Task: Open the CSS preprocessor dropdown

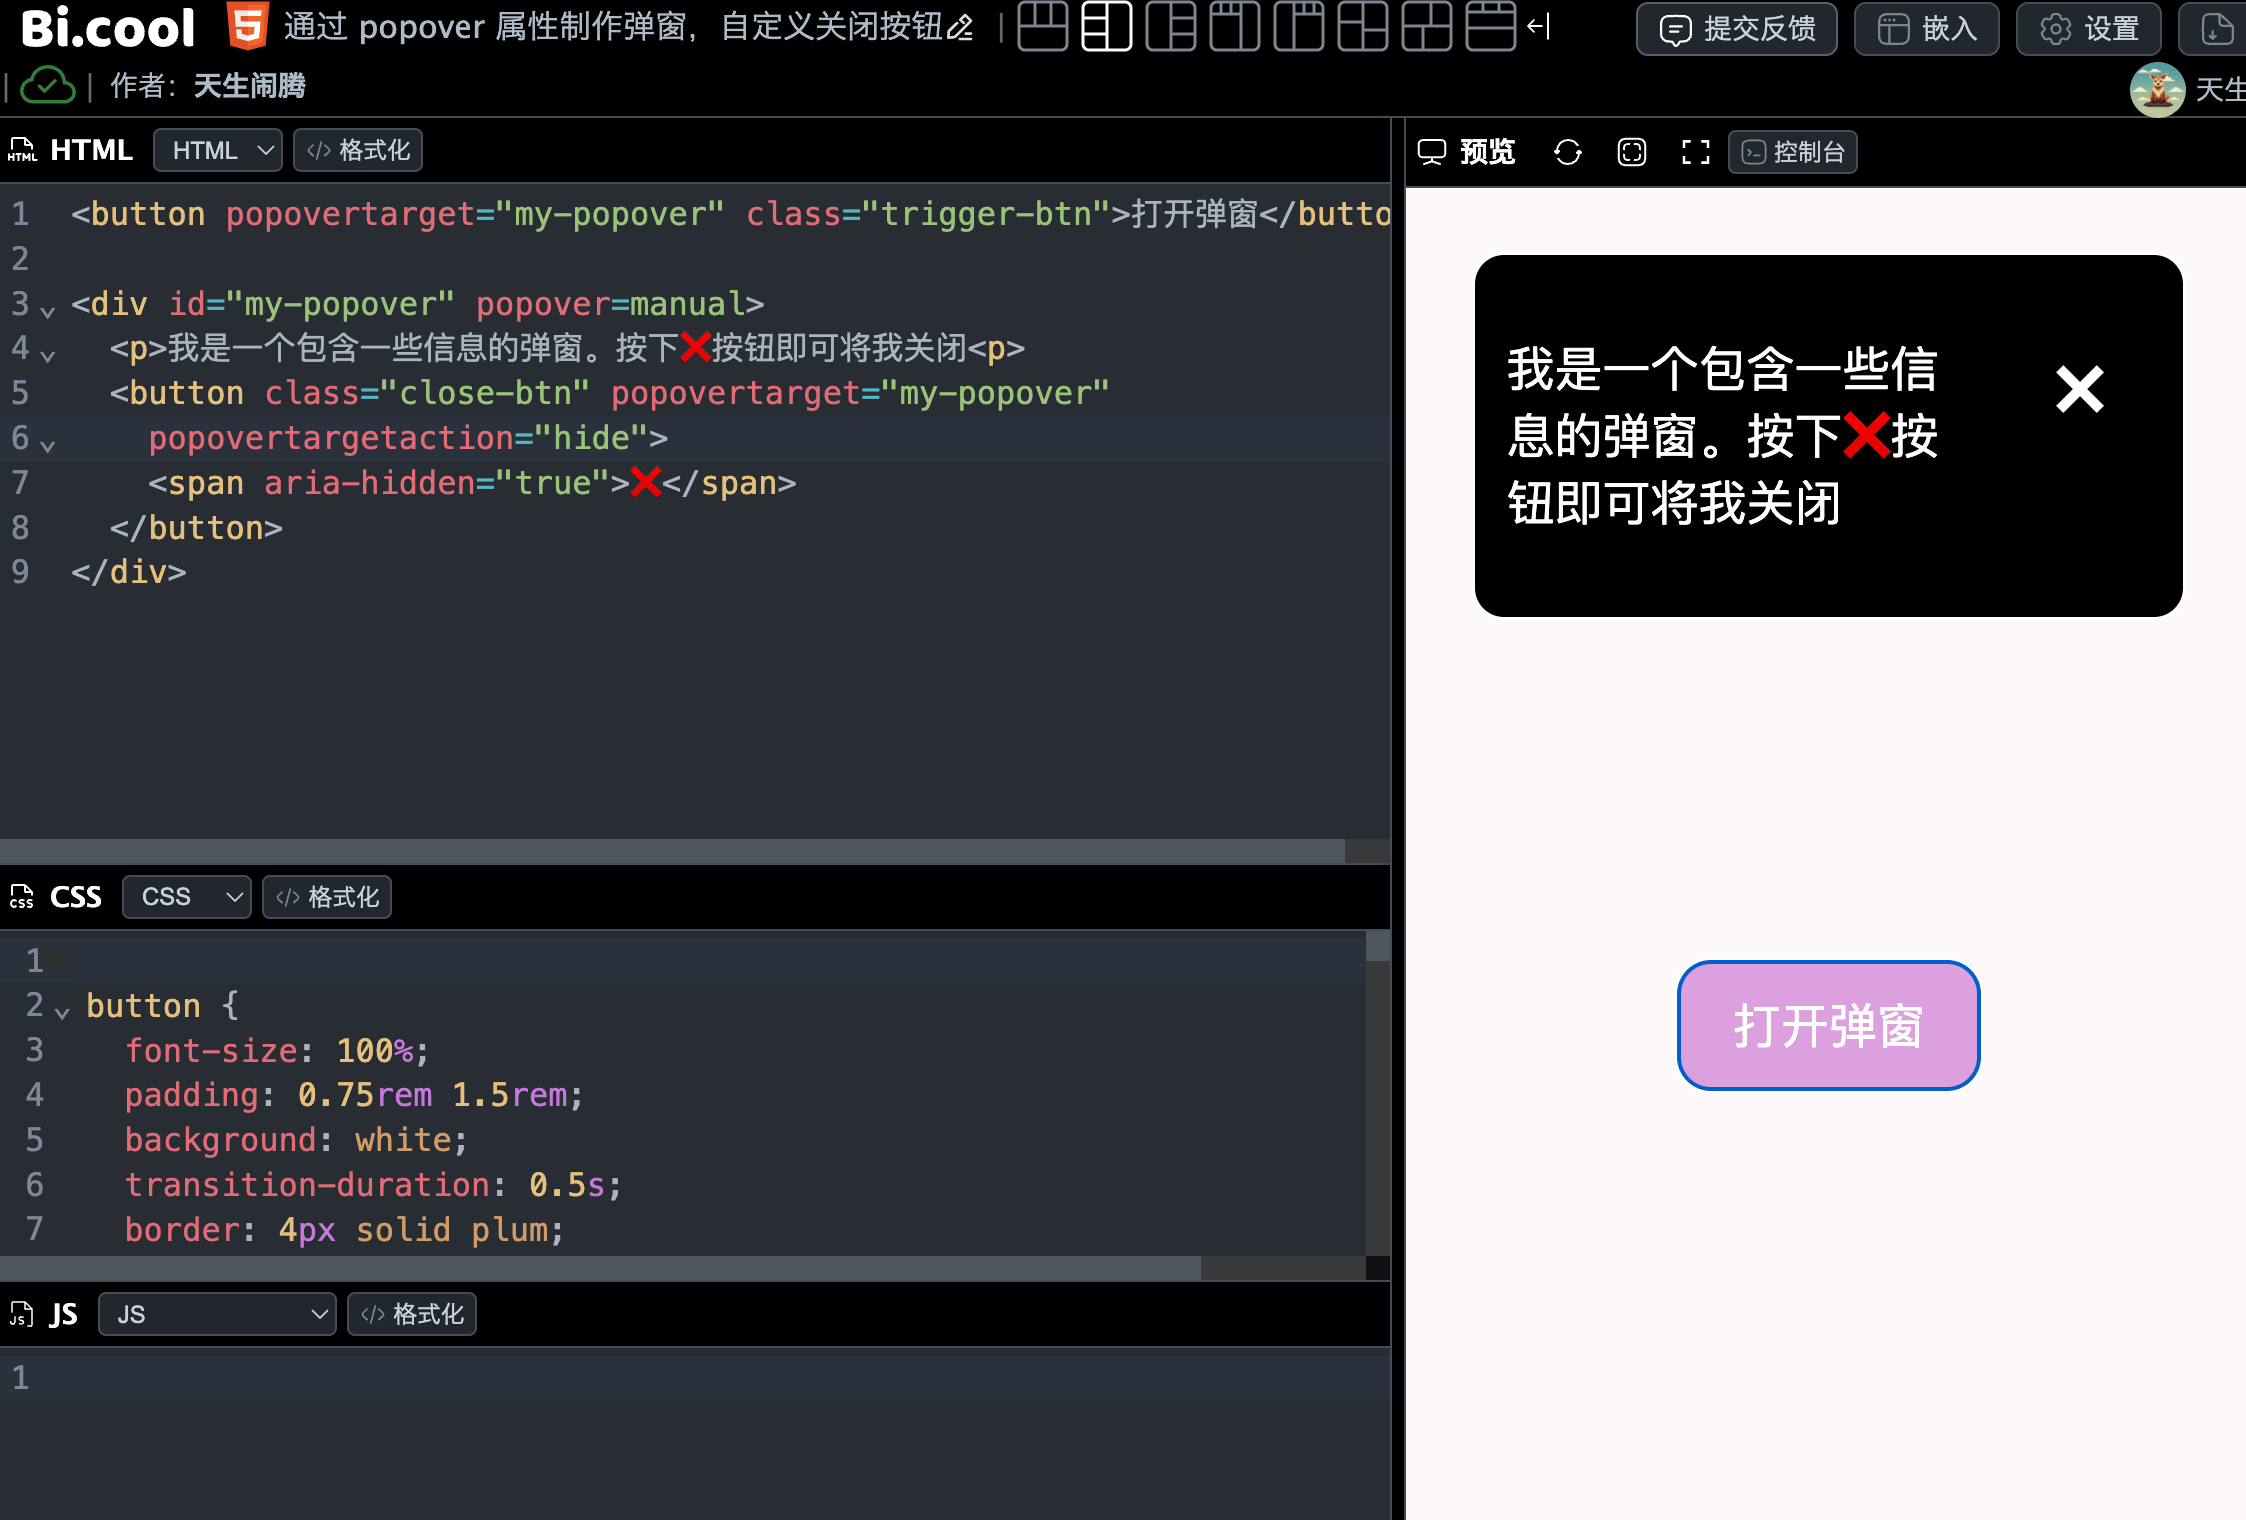Action: tap(187, 897)
